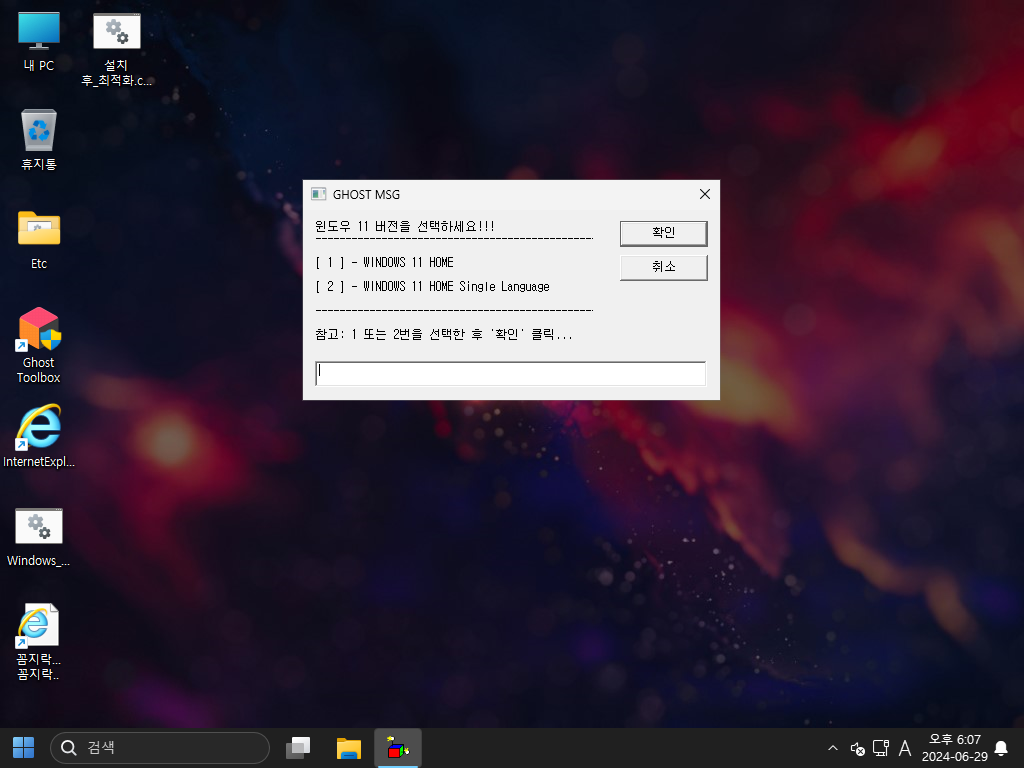Viewport: 1024px width, 768px height.
Task: Click the network tray icon
Action: click(x=881, y=748)
